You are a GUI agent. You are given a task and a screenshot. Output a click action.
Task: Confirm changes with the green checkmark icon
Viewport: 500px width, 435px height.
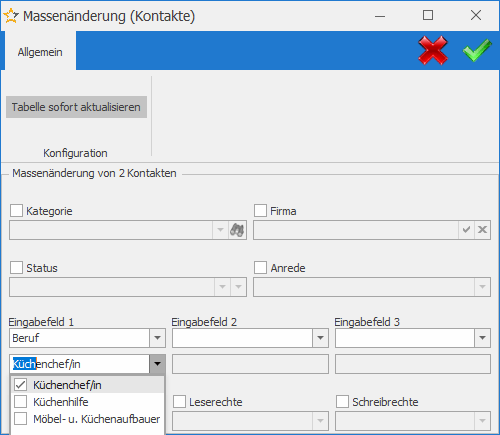pyautogui.click(x=477, y=50)
